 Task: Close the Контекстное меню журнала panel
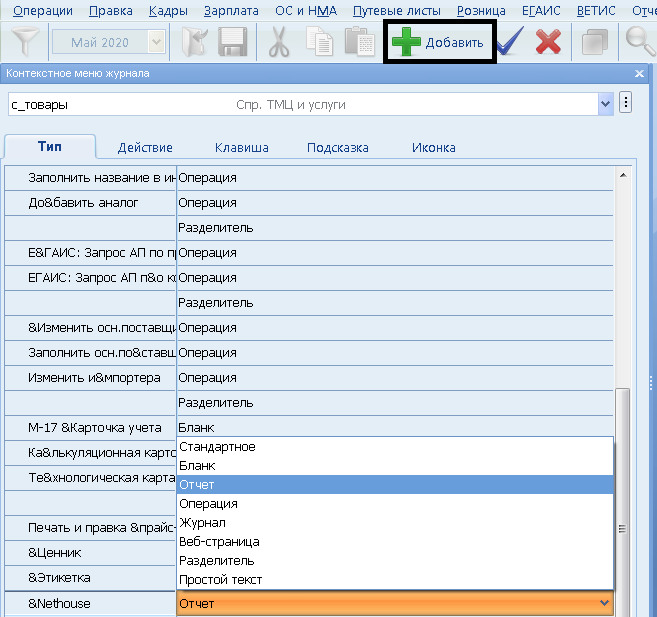pos(640,74)
